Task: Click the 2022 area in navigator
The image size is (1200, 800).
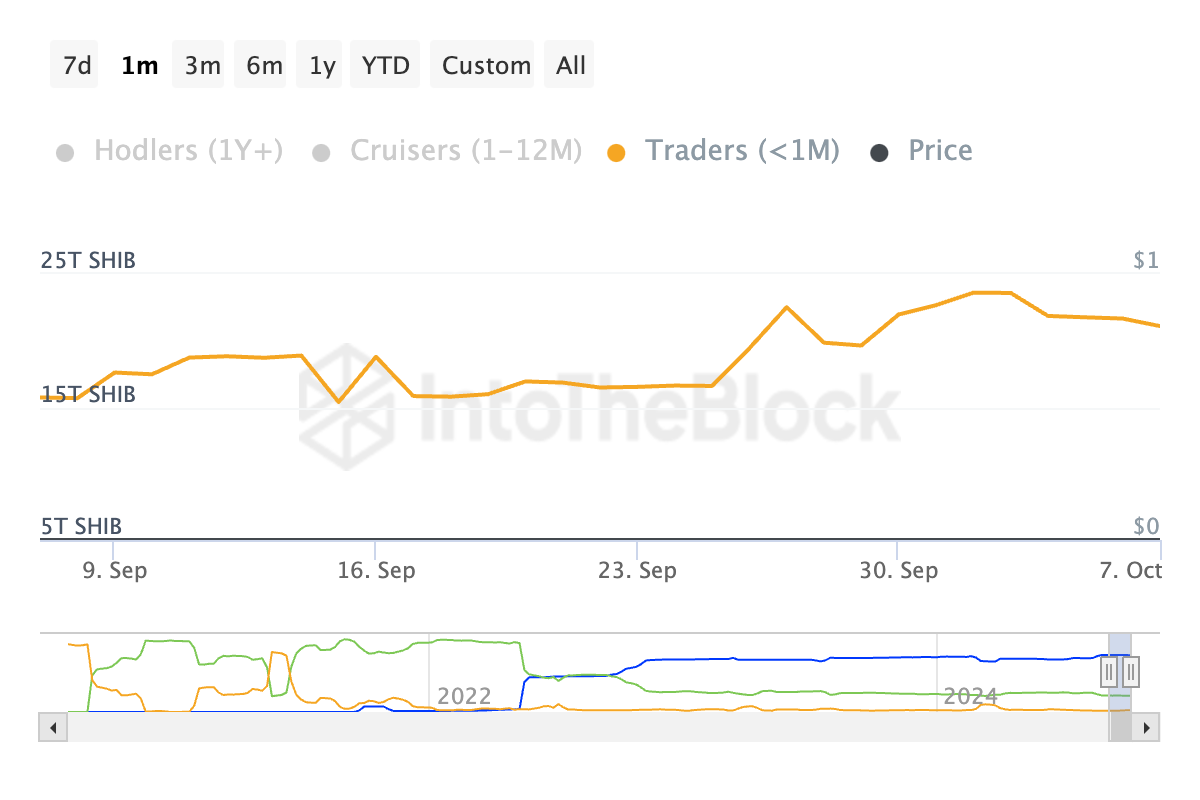Action: coord(464,694)
